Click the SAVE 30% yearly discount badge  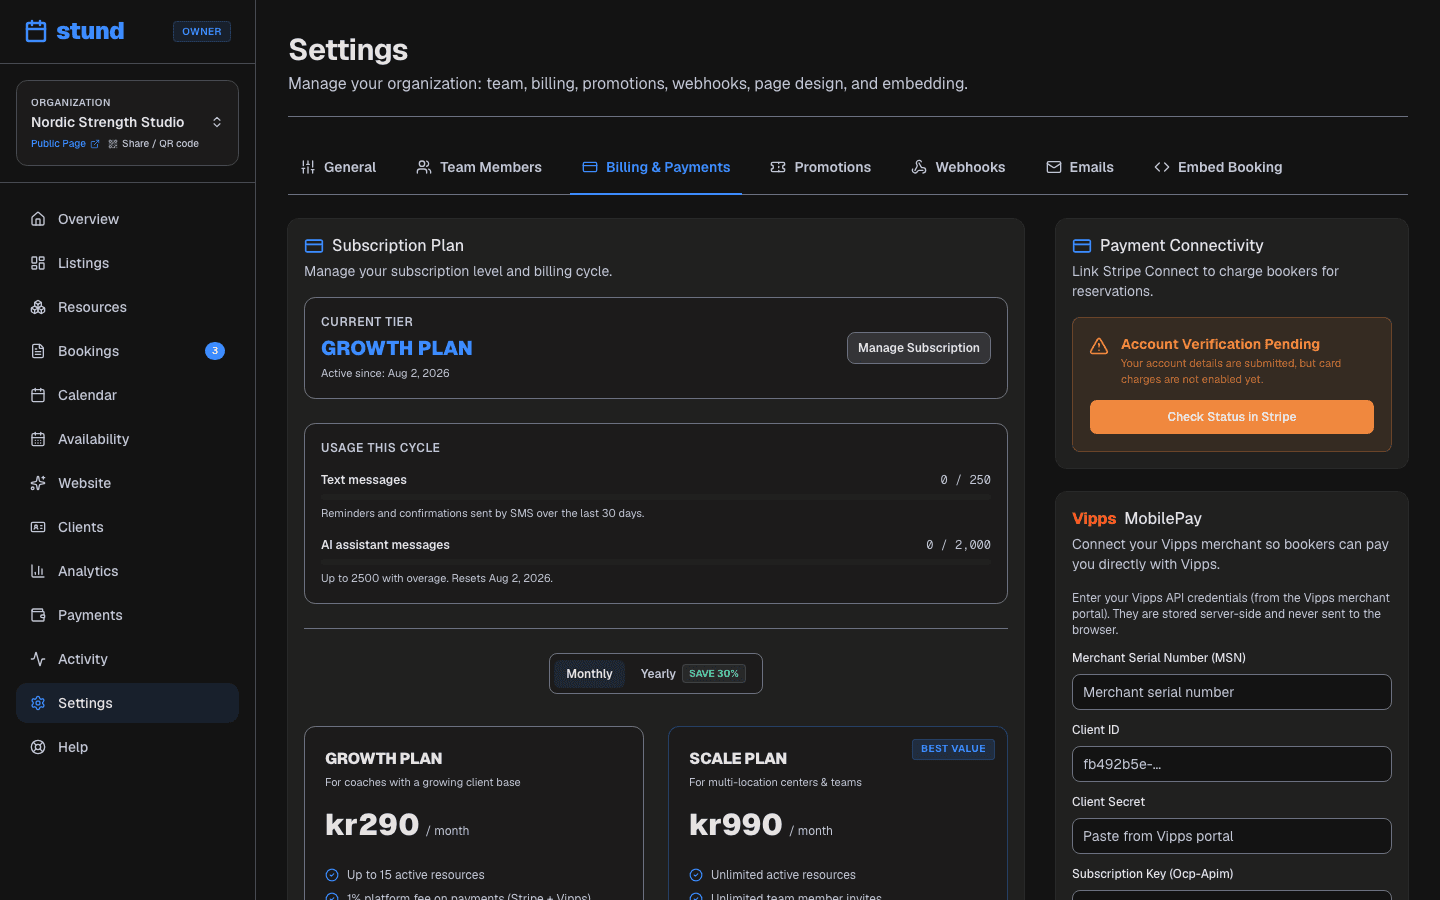[714, 674]
